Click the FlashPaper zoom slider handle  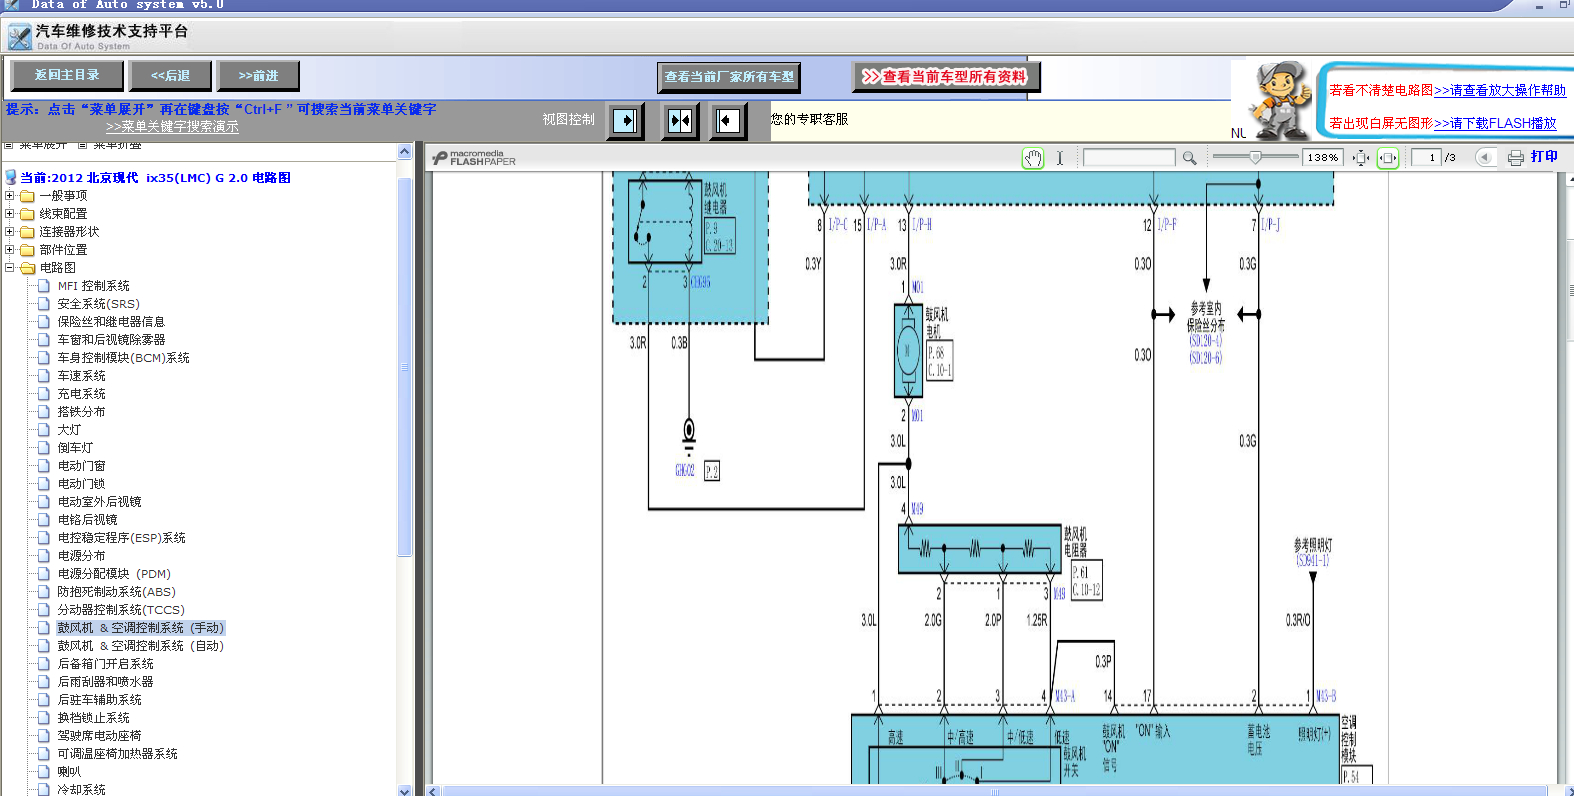coord(1255,157)
